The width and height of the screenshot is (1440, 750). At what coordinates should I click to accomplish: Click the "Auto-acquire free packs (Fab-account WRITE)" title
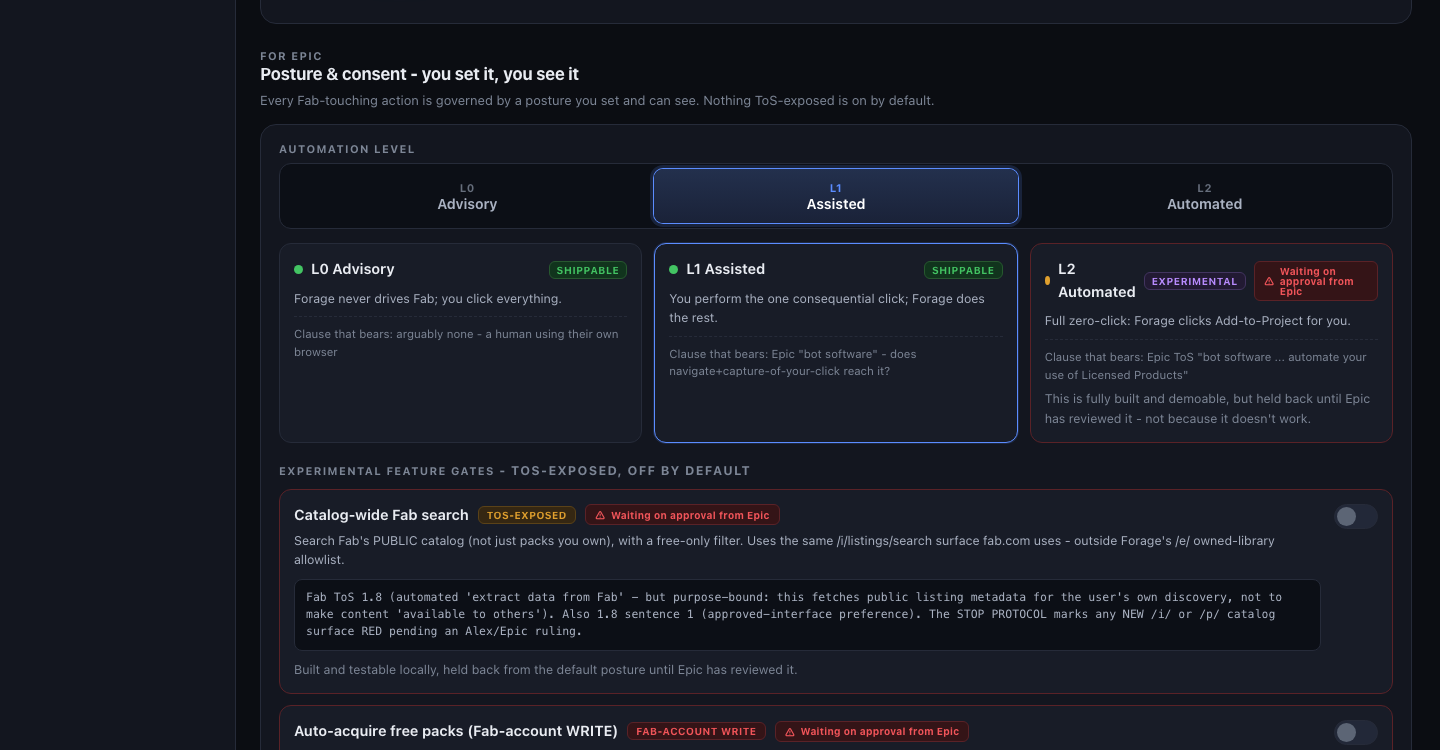[456, 731]
